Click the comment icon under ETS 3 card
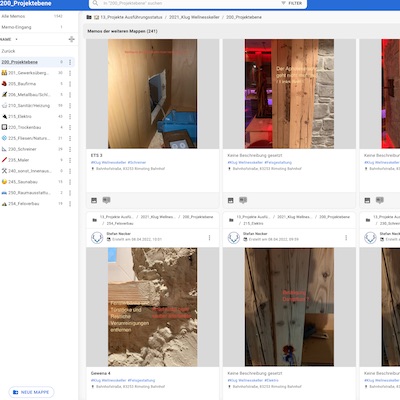Screen dimensions: 400x400 pos(106,200)
